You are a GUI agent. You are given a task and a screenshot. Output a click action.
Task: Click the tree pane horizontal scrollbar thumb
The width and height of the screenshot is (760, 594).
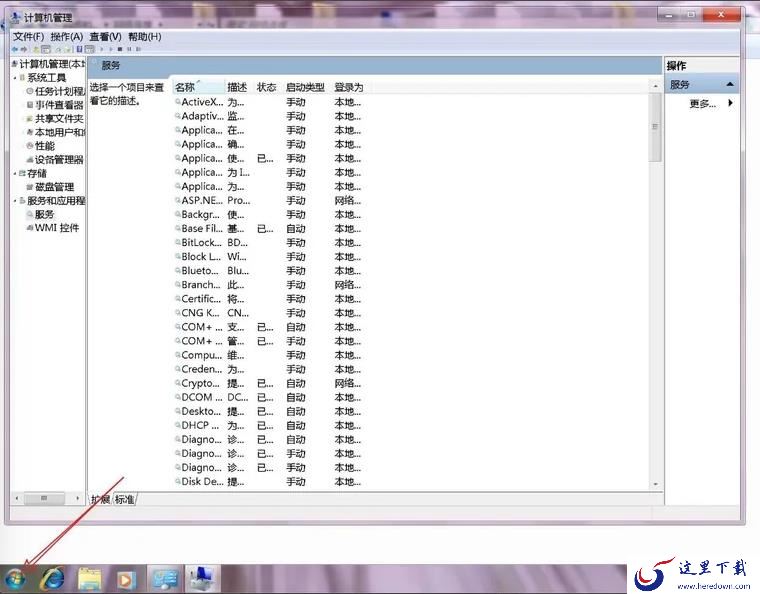[44, 498]
